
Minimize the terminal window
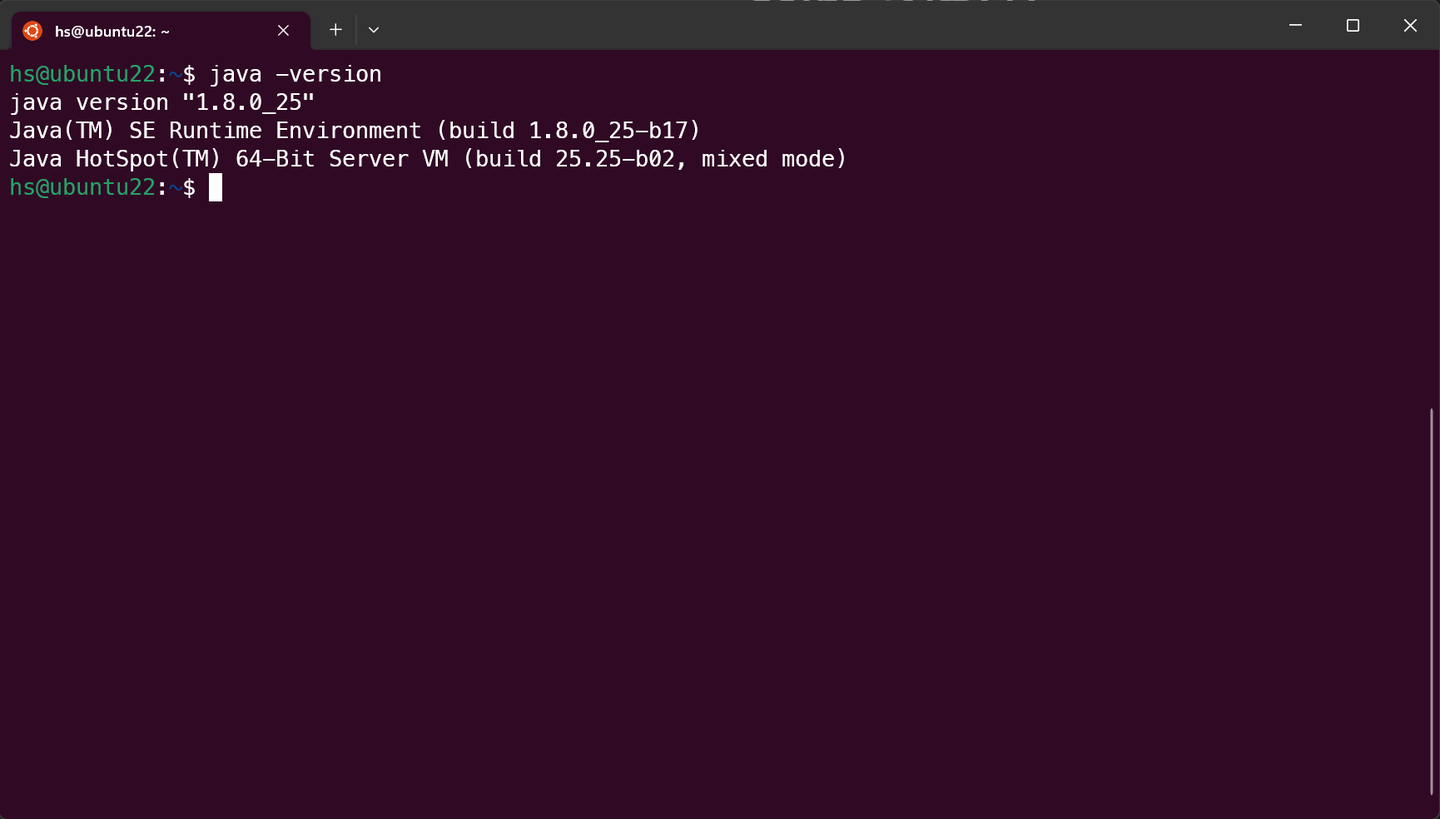1295,25
